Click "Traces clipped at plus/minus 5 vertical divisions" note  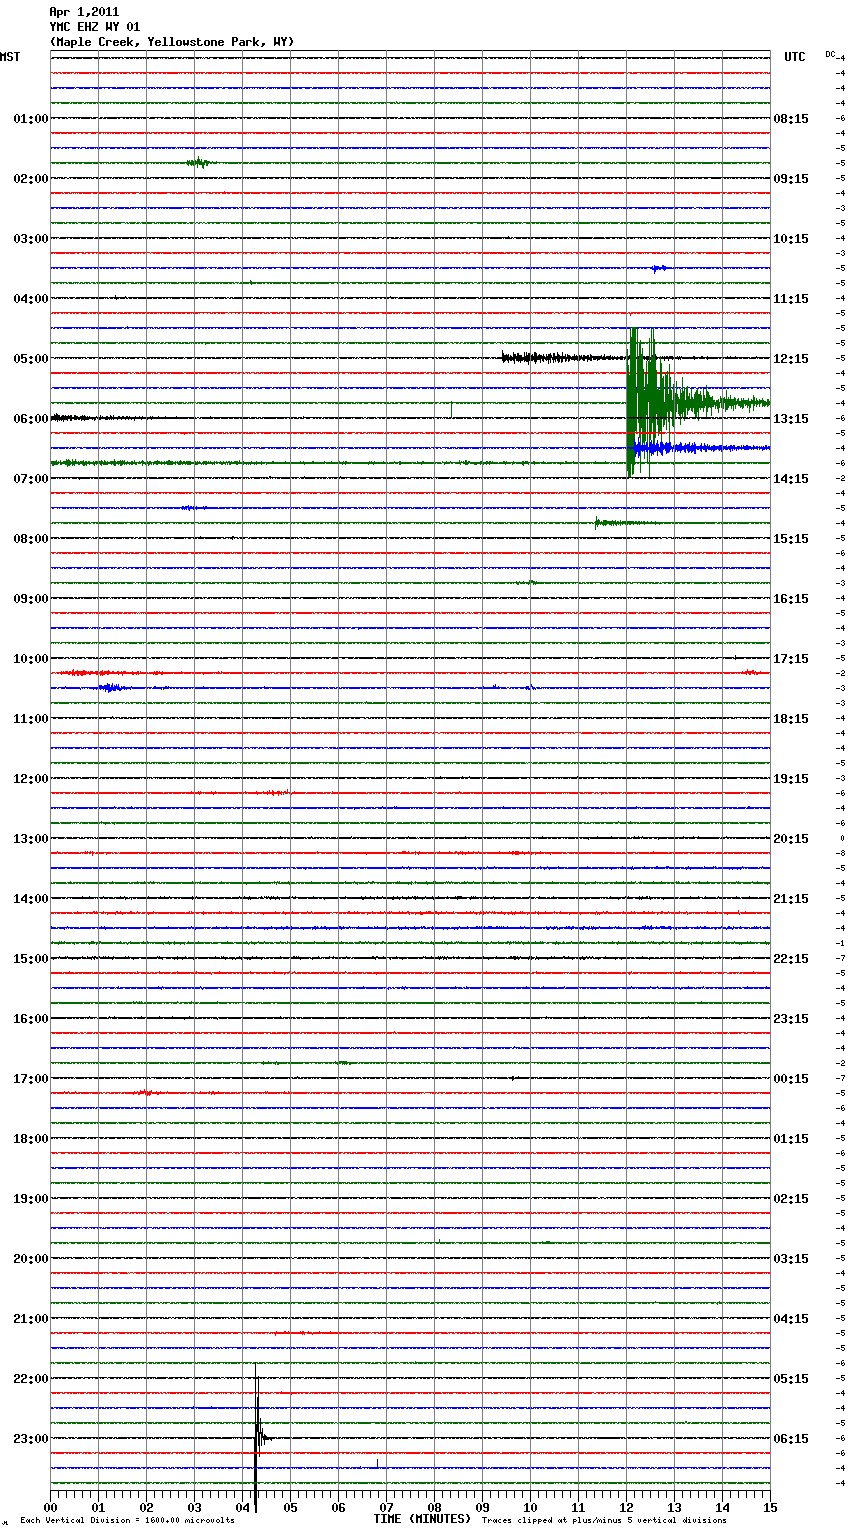pos(604,1521)
